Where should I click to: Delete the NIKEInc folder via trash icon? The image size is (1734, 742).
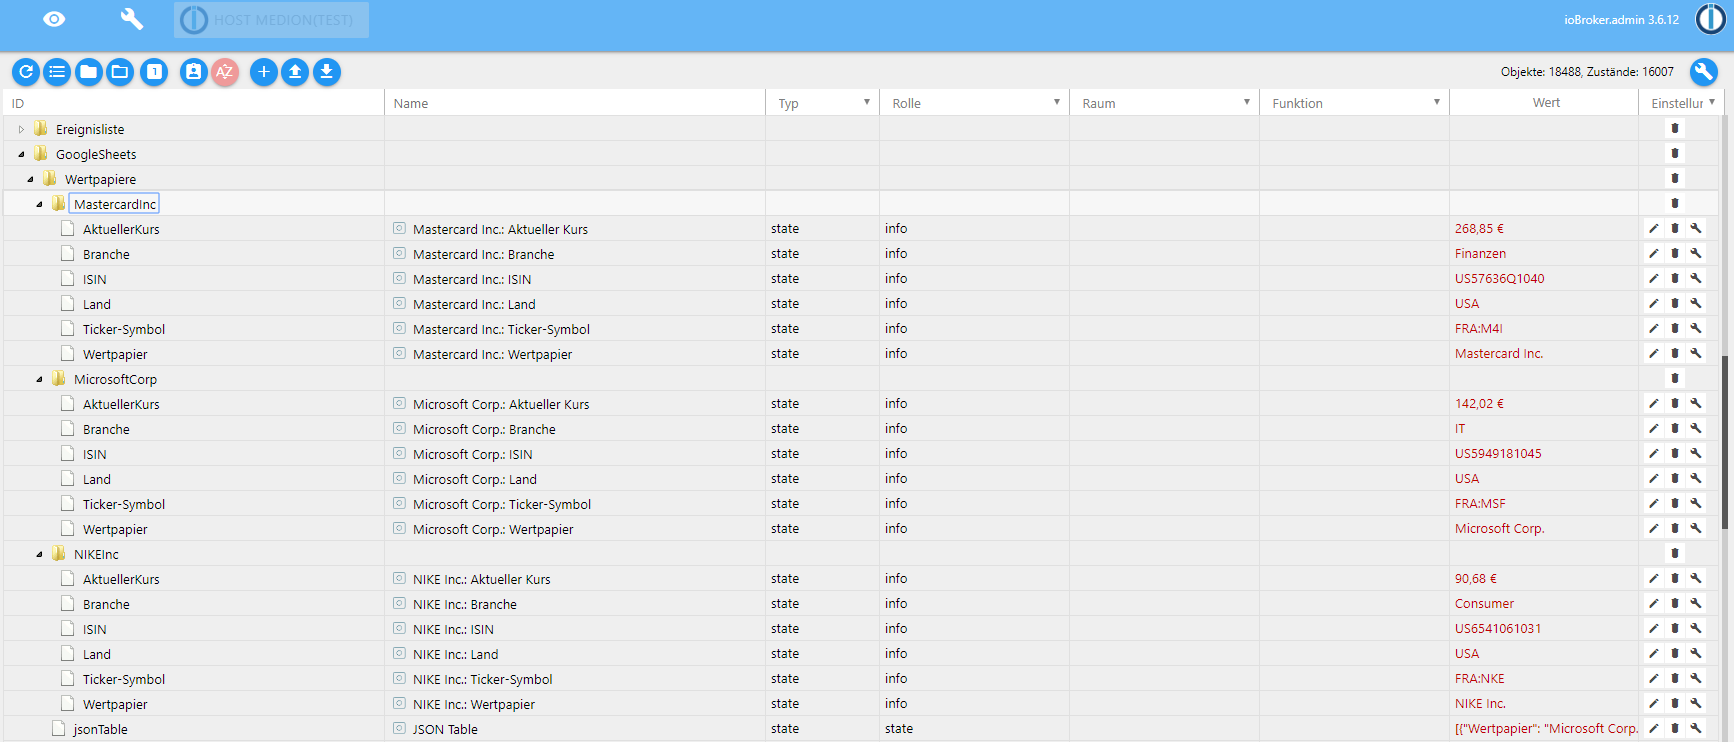tap(1675, 553)
